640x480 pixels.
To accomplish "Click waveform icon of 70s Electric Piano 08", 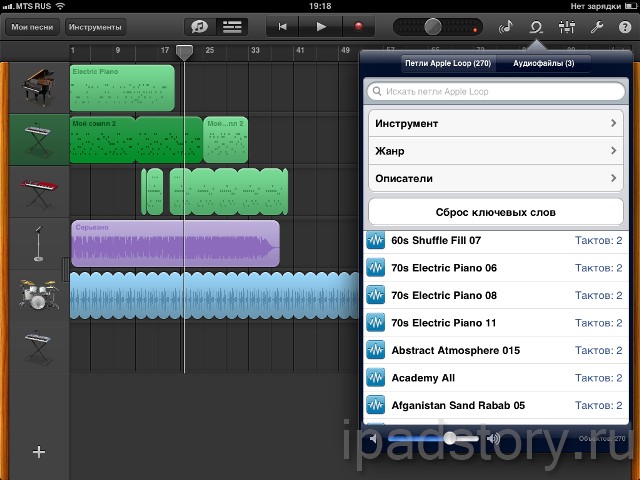I will pos(375,295).
